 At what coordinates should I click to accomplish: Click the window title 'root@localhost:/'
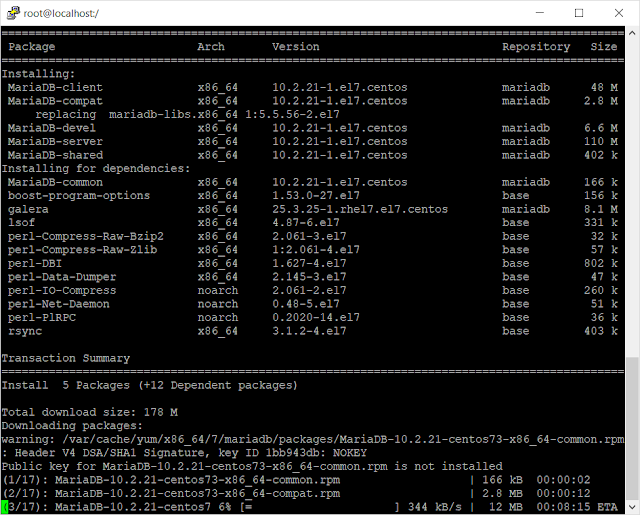tap(61, 13)
